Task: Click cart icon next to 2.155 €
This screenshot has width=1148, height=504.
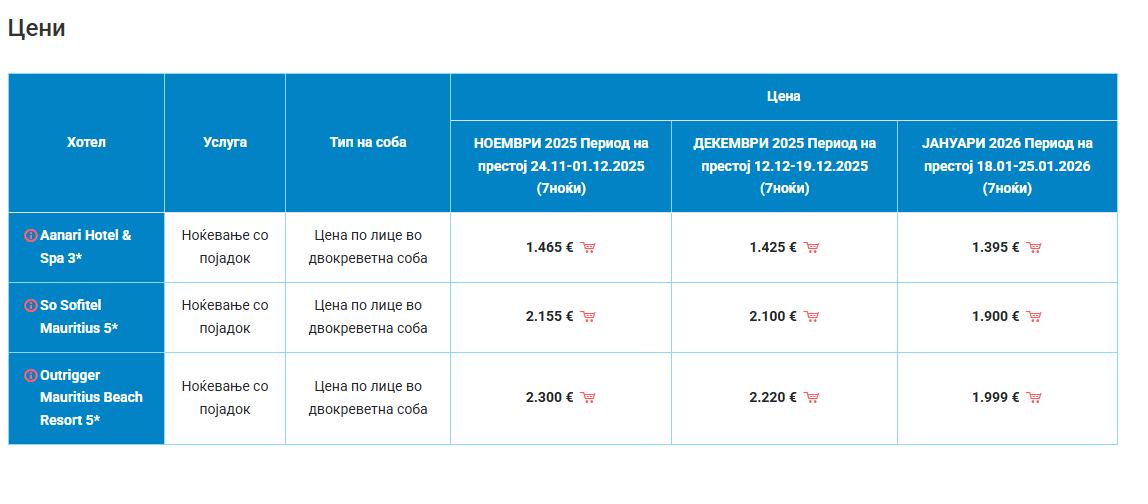Action: [588, 317]
